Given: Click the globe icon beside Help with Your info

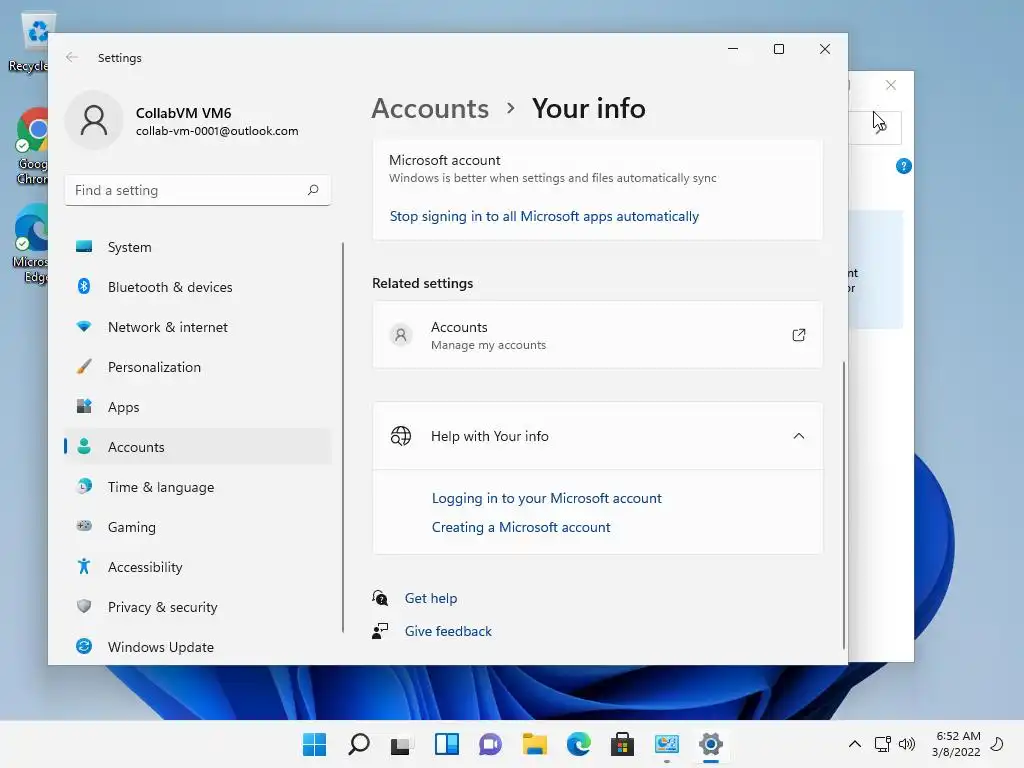Looking at the screenshot, I should 401,436.
